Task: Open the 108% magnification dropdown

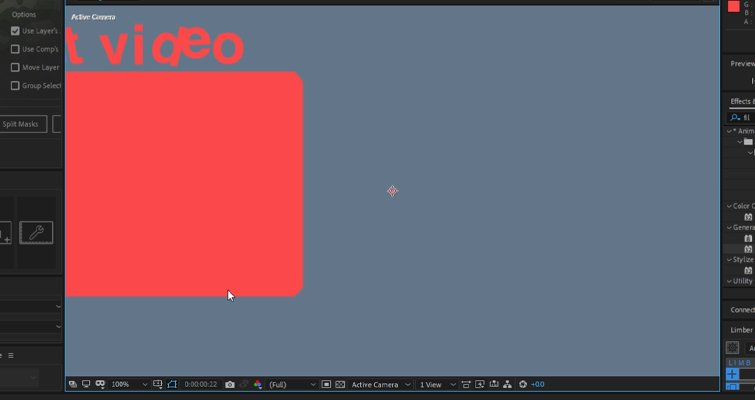Action: tap(129, 384)
